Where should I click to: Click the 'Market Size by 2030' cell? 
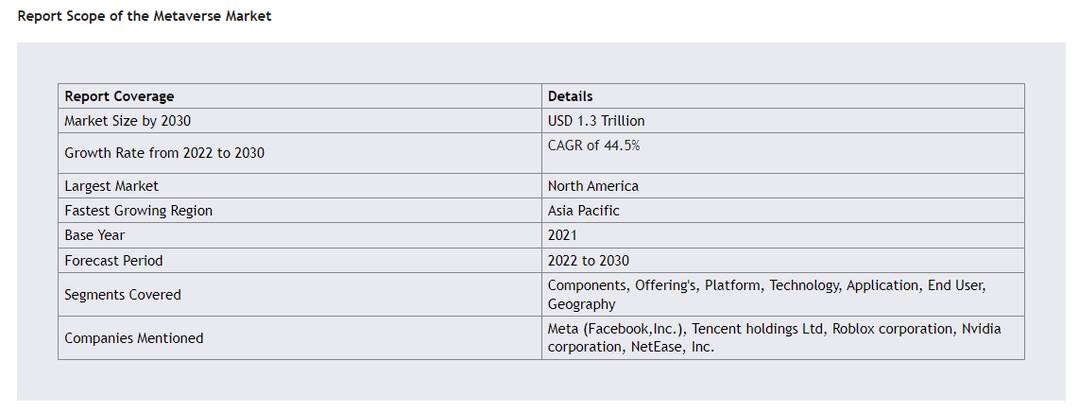[299, 121]
